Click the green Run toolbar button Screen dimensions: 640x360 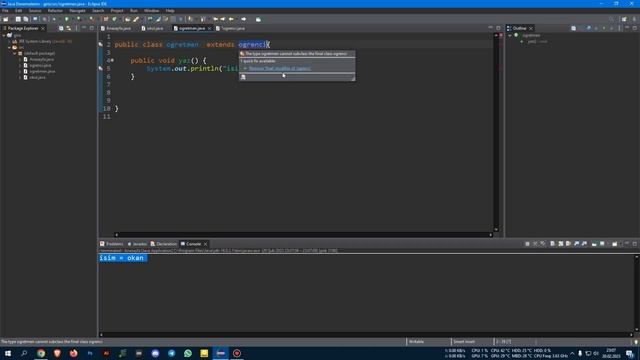pos(67,19)
